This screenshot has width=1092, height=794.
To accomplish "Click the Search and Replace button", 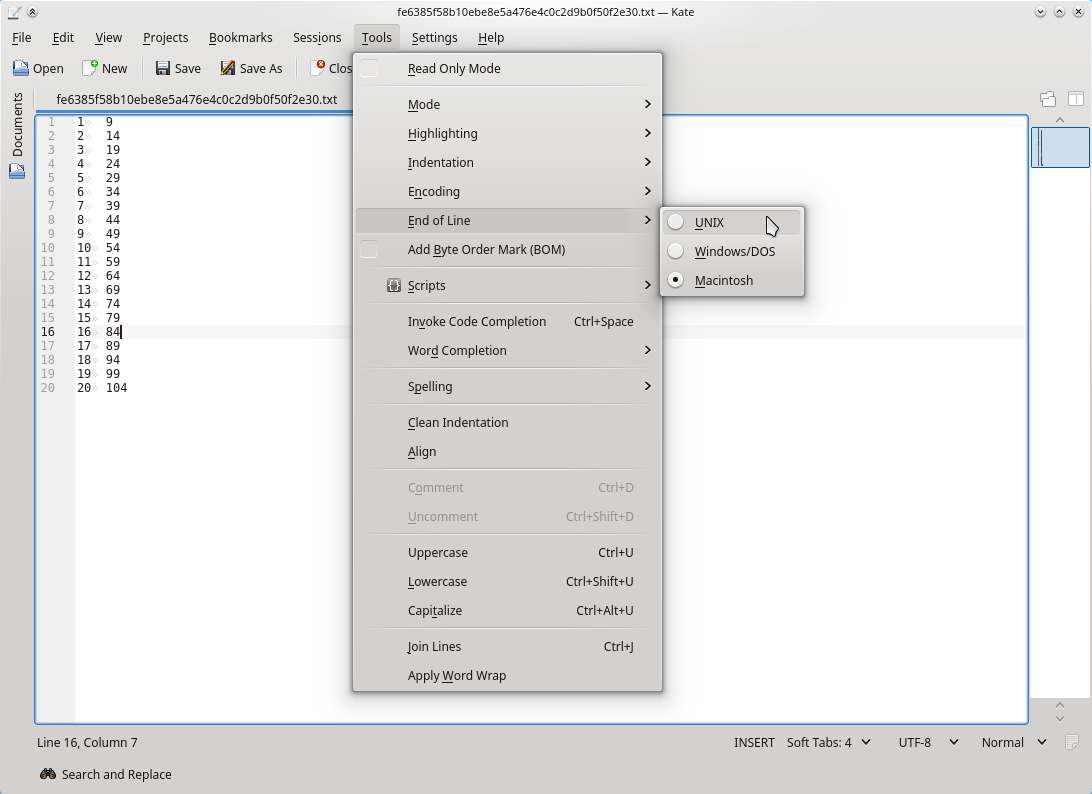I will click(x=106, y=774).
